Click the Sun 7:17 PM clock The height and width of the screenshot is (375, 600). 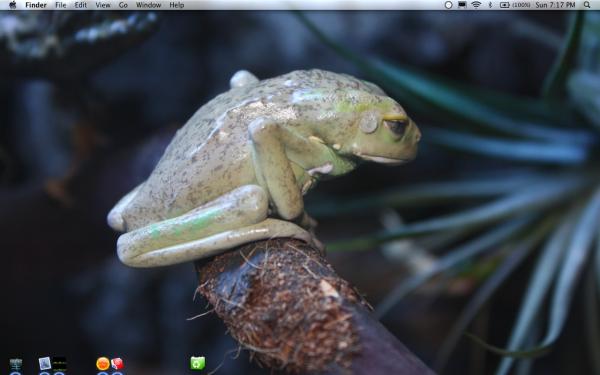tap(555, 5)
